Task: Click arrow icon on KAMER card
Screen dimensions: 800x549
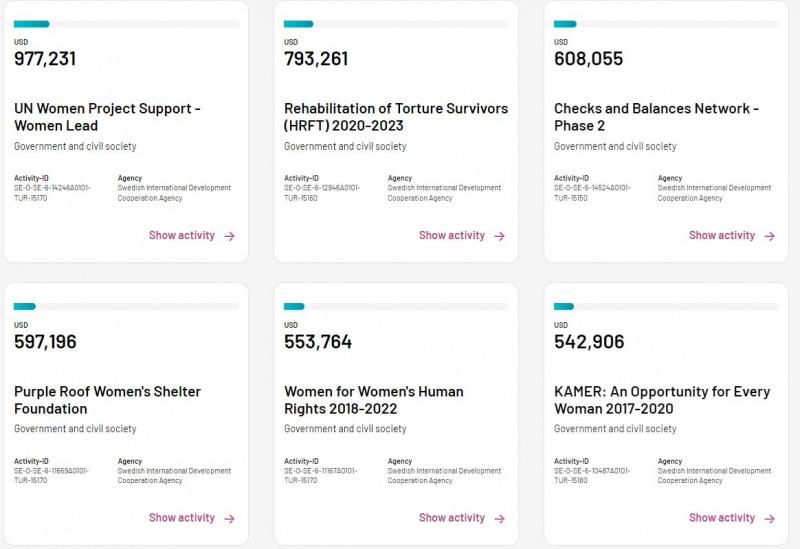Action: coord(770,519)
